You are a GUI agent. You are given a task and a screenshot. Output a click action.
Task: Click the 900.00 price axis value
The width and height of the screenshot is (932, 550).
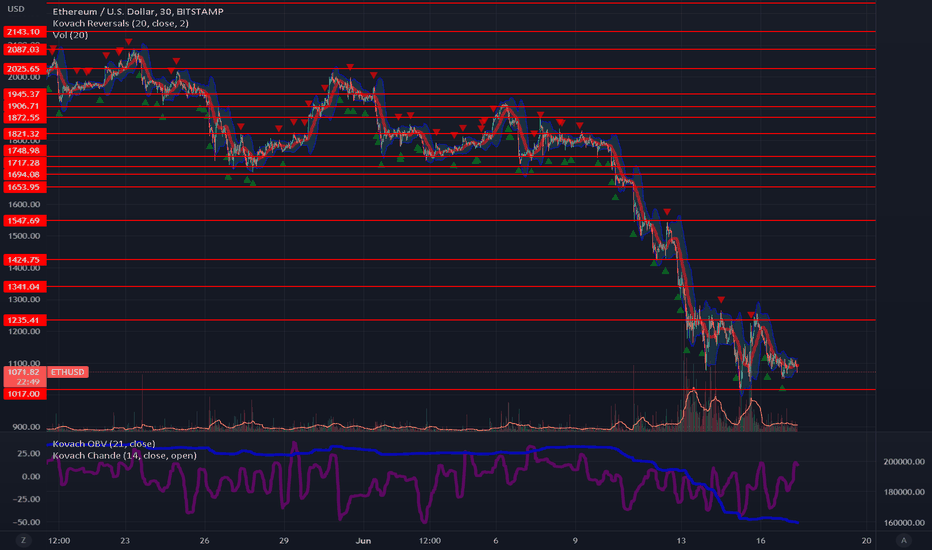[x=26, y=427]
